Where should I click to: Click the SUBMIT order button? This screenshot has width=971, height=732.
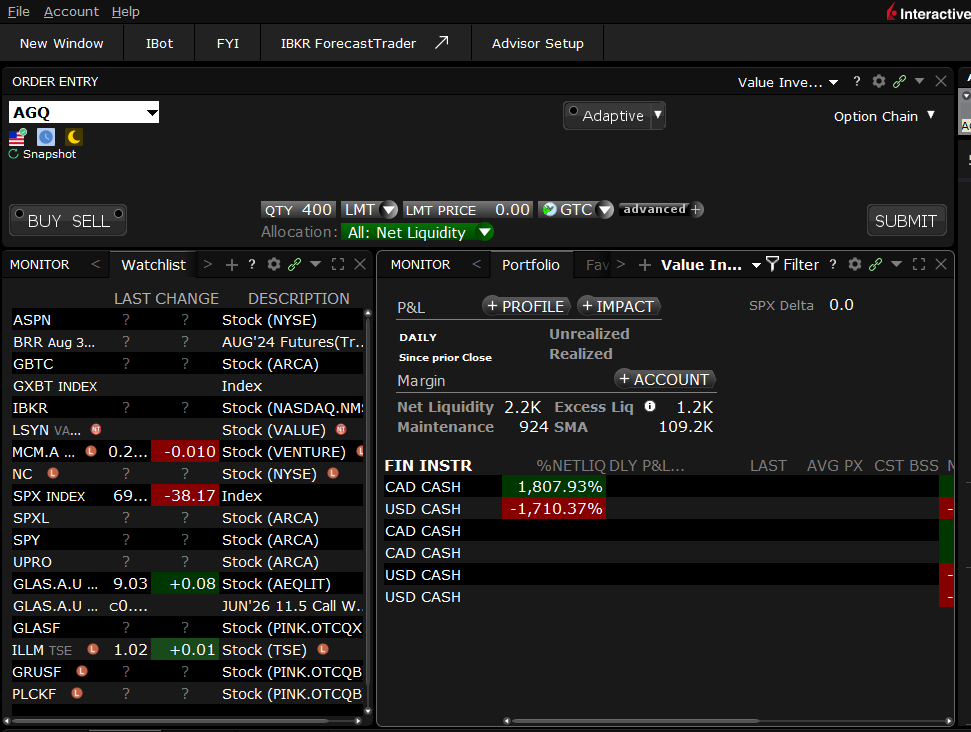click(906, 221)
